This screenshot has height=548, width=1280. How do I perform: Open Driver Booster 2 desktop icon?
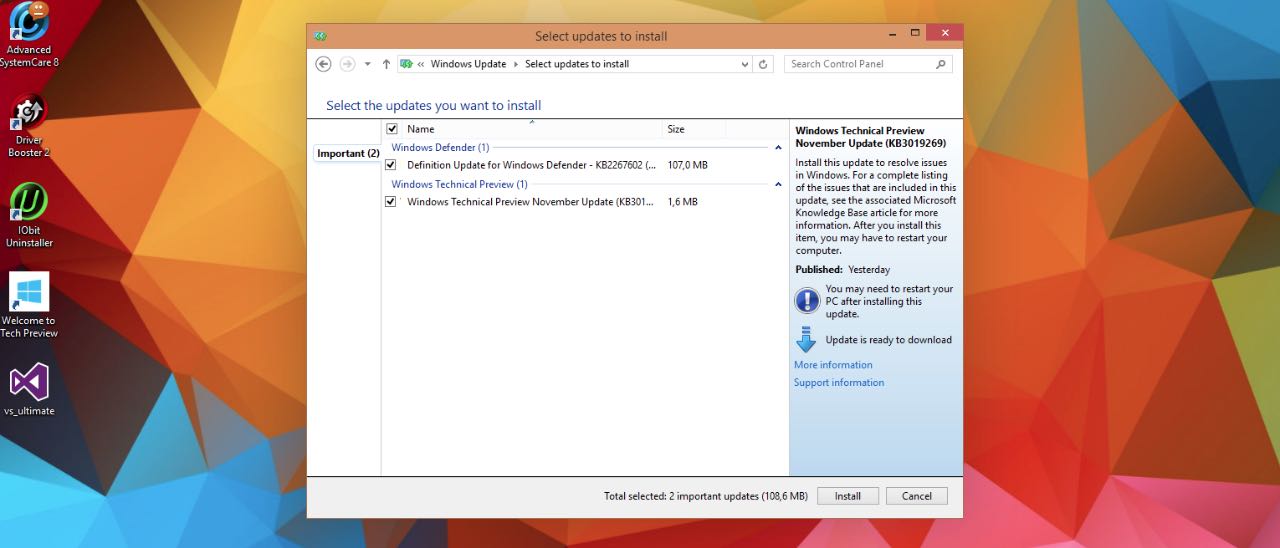[x=28, y=125]
